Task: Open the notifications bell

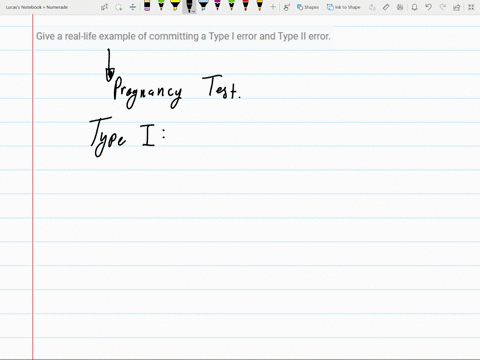Action: (414, 7)
